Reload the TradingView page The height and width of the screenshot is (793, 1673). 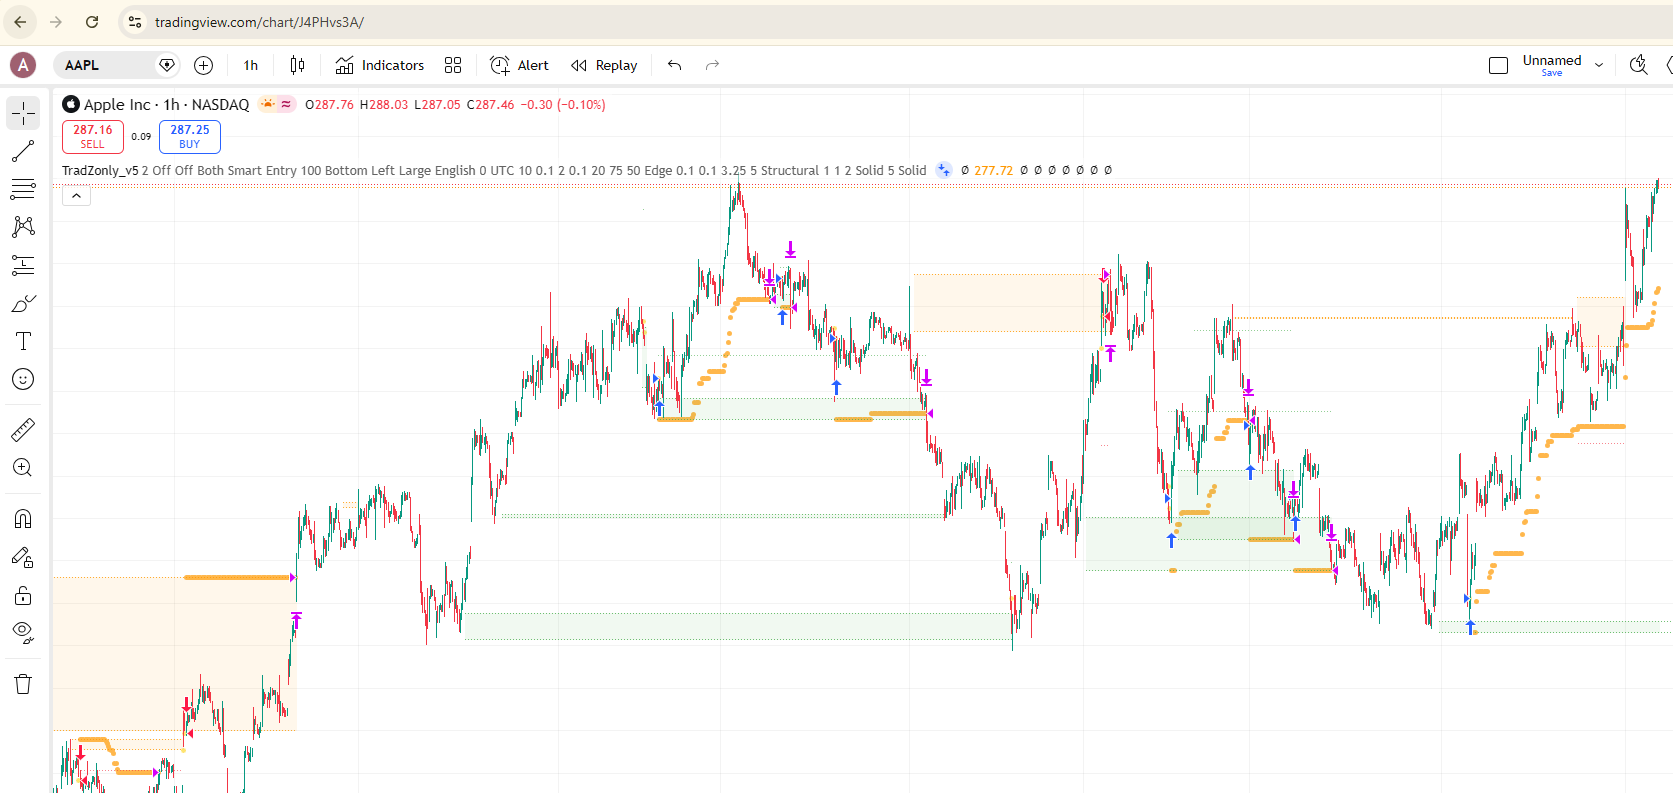coord(92,22)
